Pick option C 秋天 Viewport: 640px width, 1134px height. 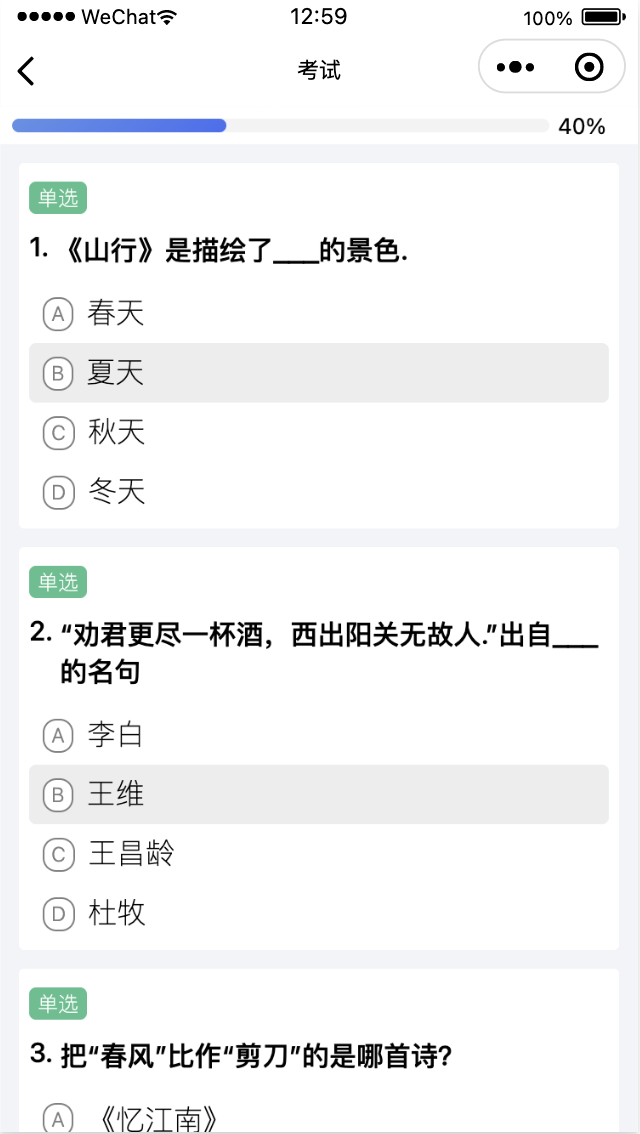click(318, 432)
